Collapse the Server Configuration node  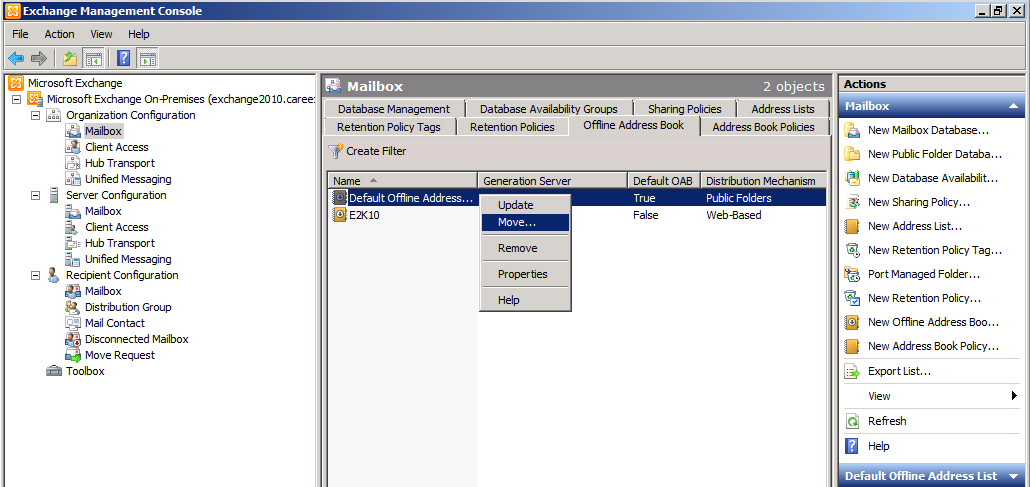pos(35,195)
